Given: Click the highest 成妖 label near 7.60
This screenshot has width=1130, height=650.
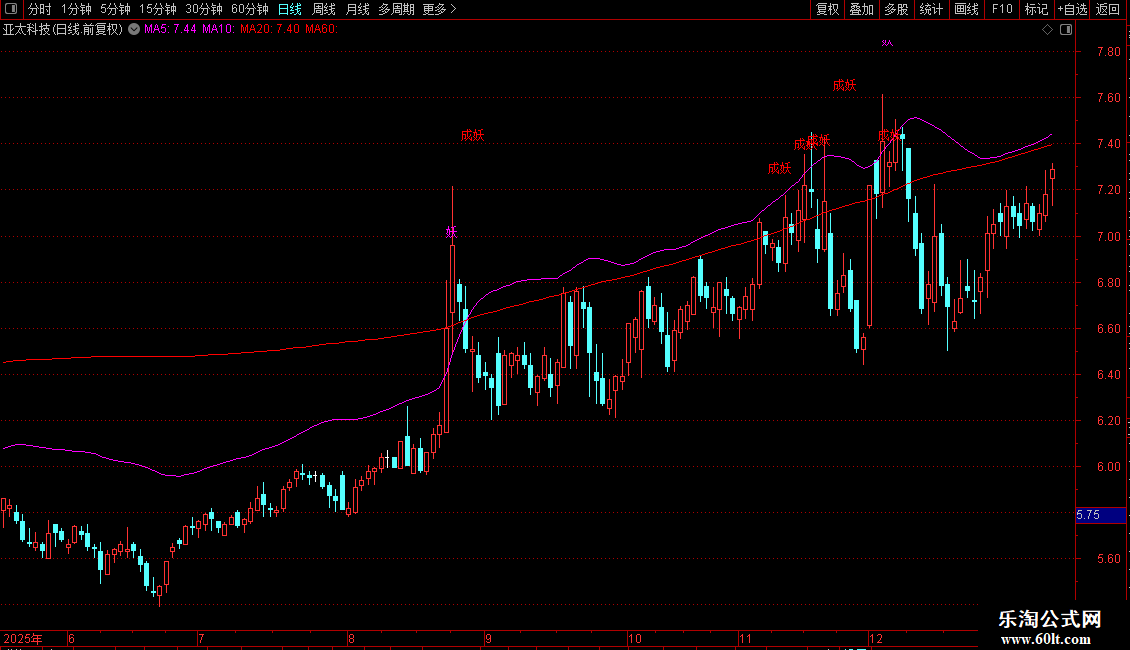Looking at the screenshot, I should coord(845,85).
